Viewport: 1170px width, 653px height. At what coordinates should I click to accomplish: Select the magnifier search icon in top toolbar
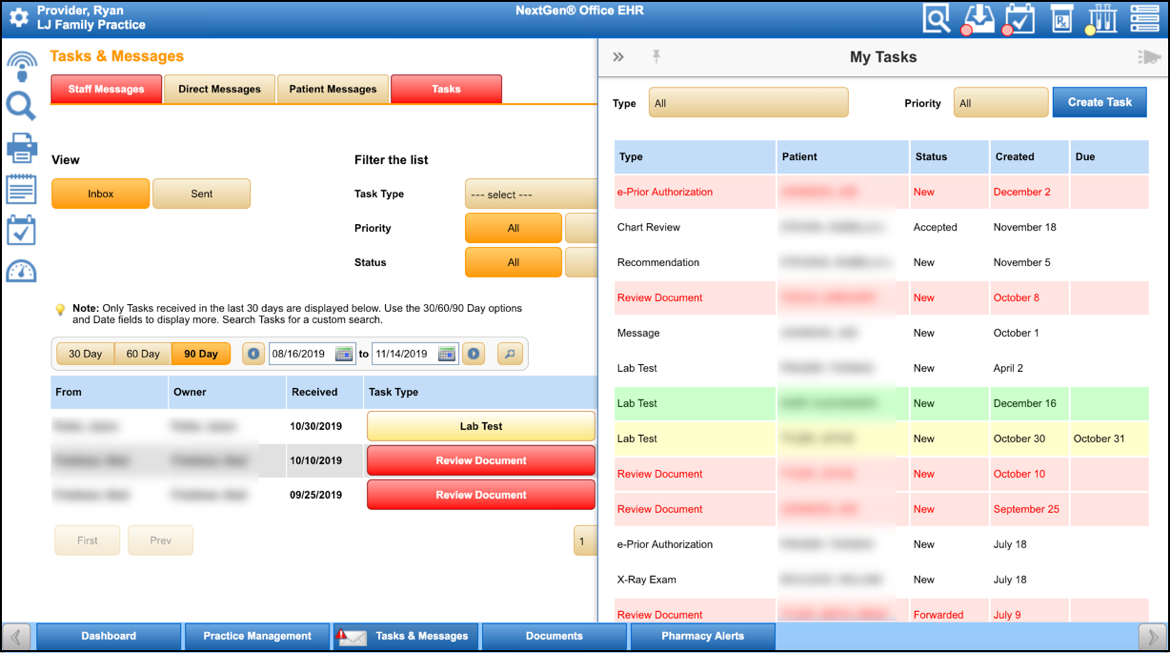936,17
